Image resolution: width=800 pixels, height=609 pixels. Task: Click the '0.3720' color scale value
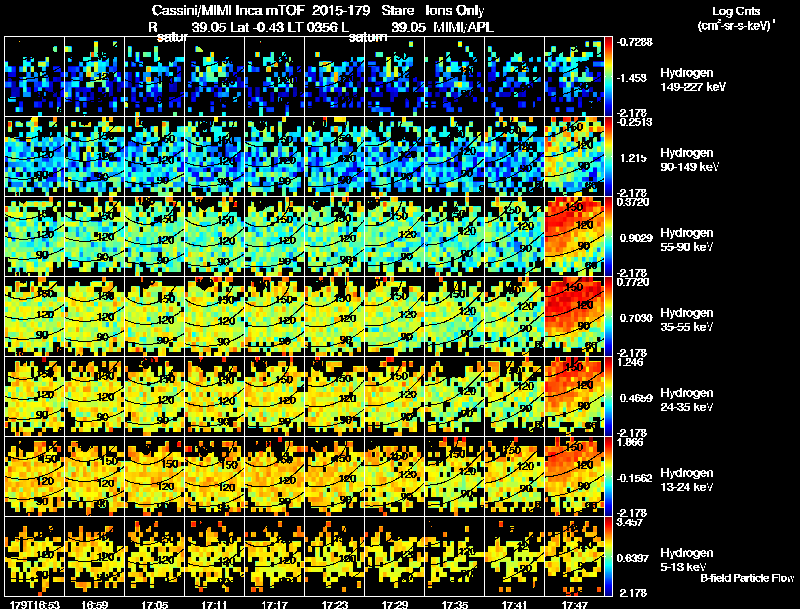[633, 202]
